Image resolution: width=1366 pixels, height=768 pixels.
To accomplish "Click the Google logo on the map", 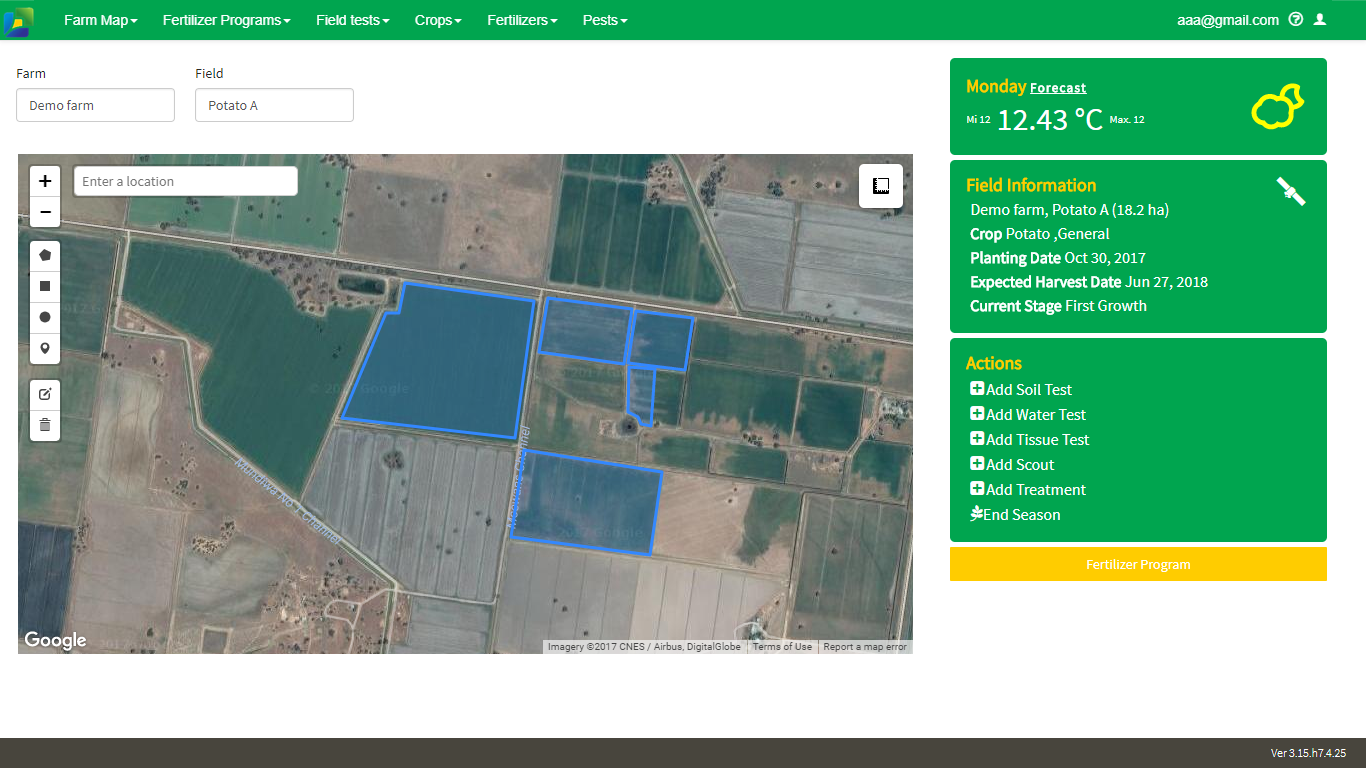I will point(55,640).
